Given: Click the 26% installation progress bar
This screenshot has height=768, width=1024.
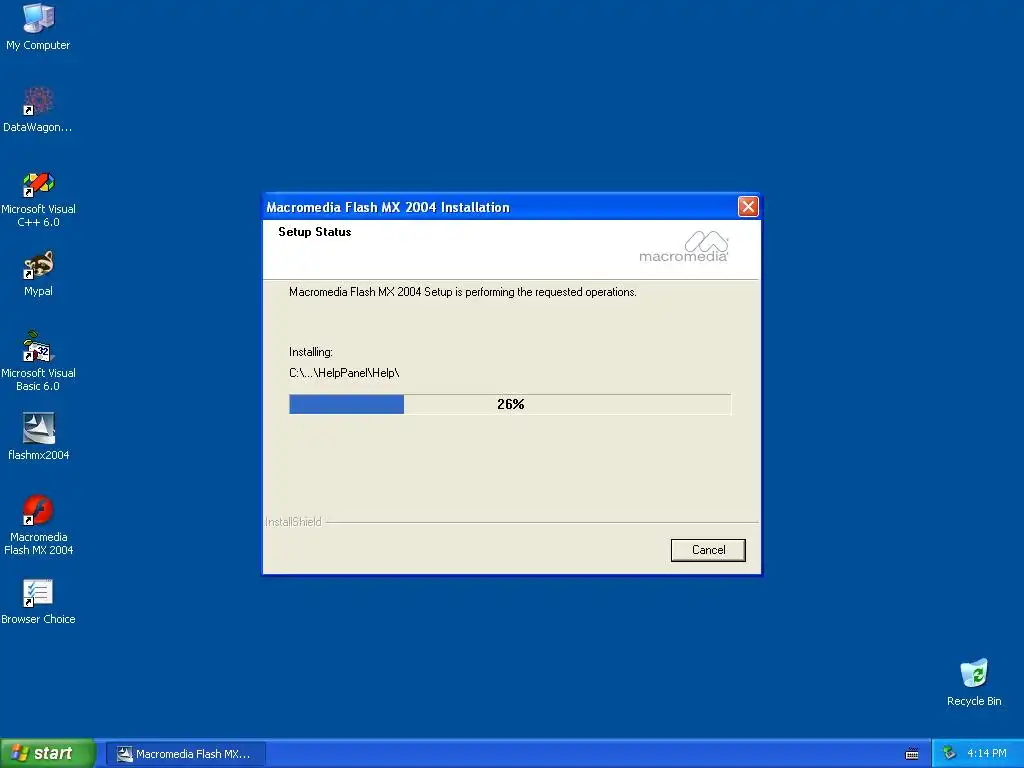Looking at the screenshot, I should [510, 404].
